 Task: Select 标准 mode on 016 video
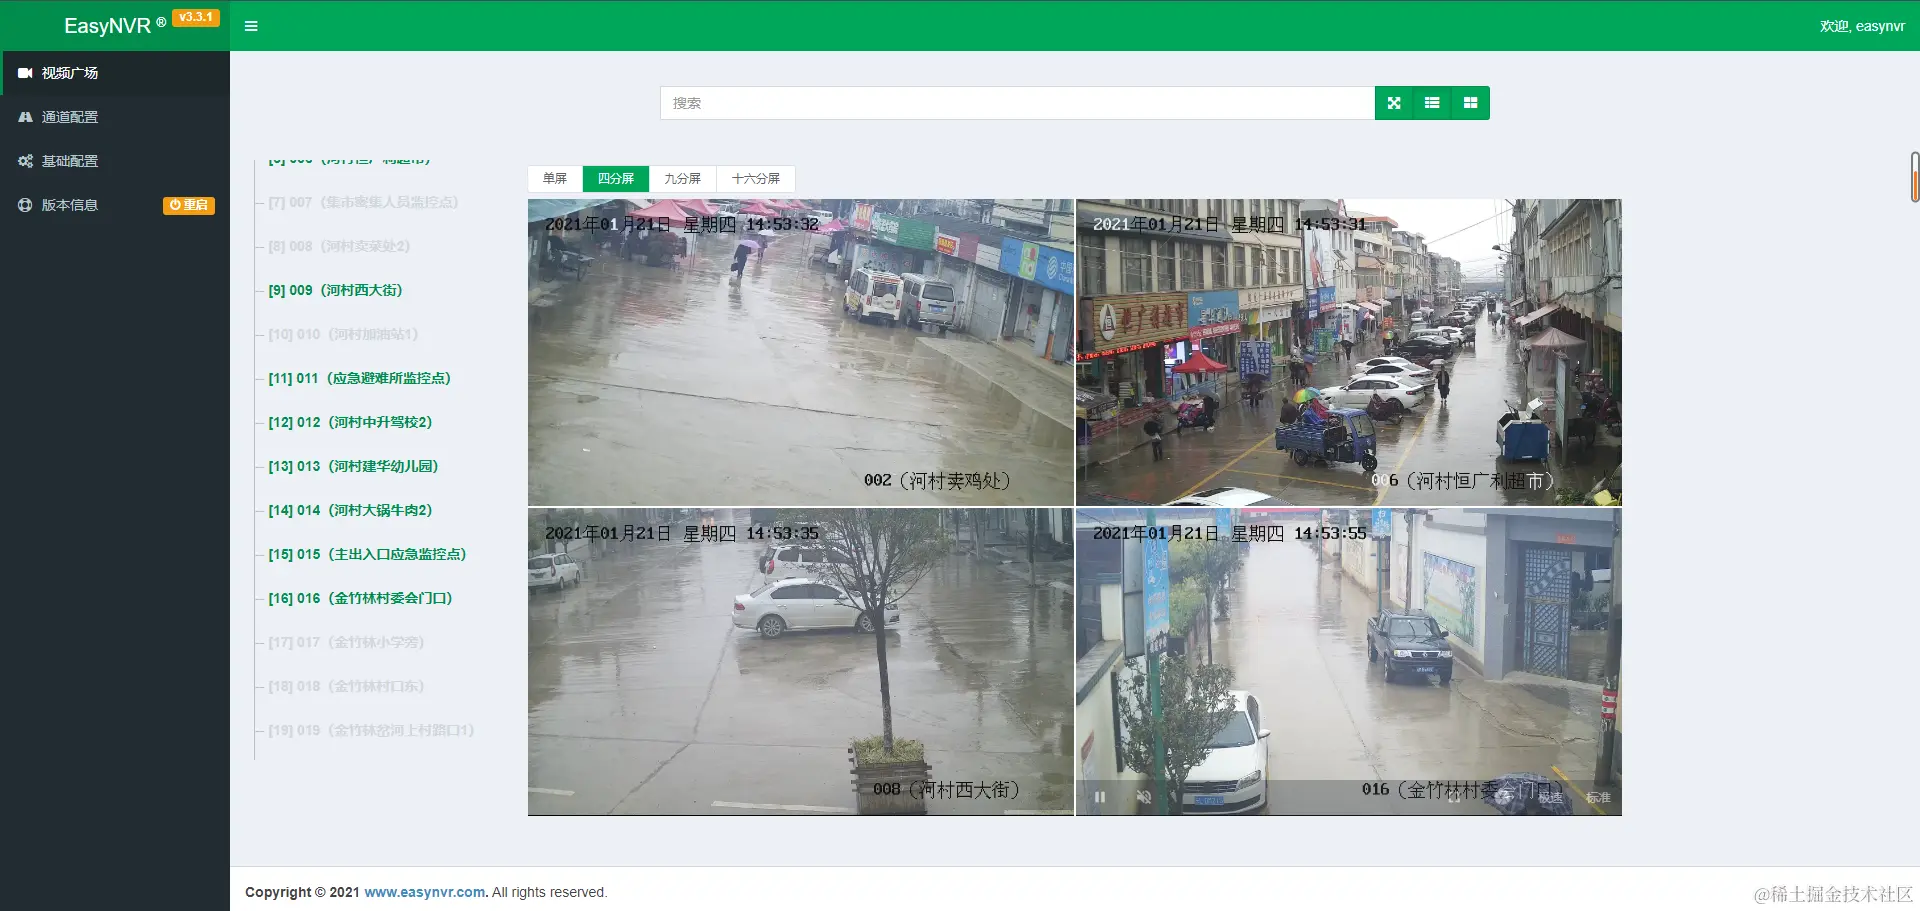pyautogui.click(x=1598, y=797)
